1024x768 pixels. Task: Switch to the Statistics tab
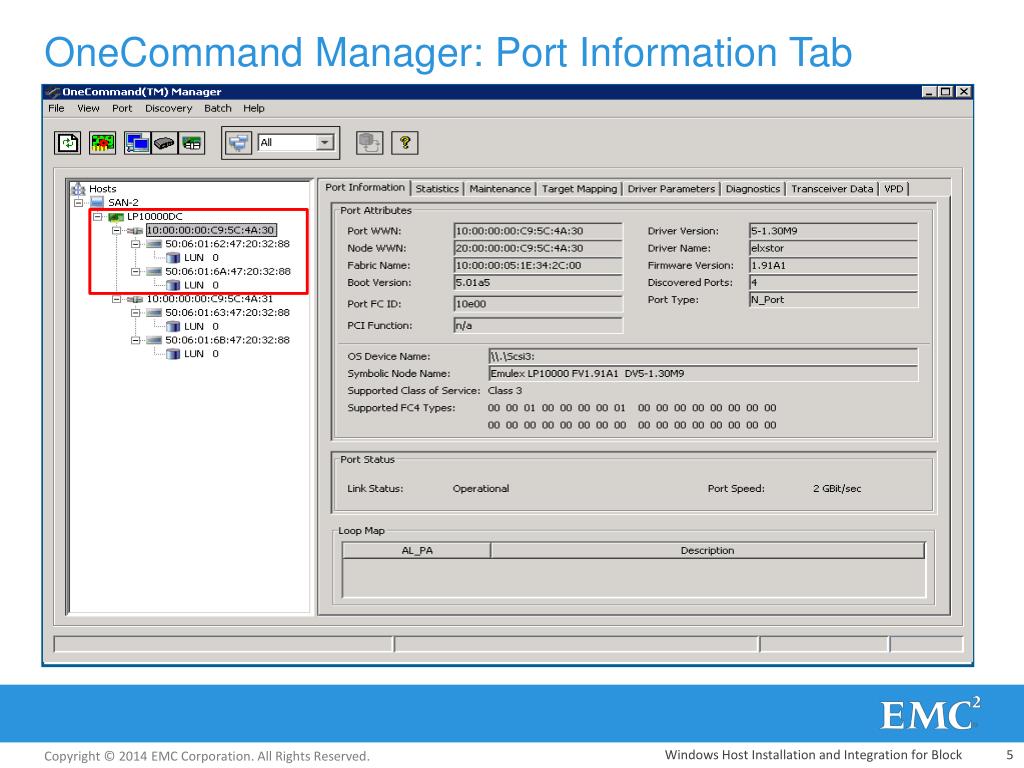coord(437,189)
